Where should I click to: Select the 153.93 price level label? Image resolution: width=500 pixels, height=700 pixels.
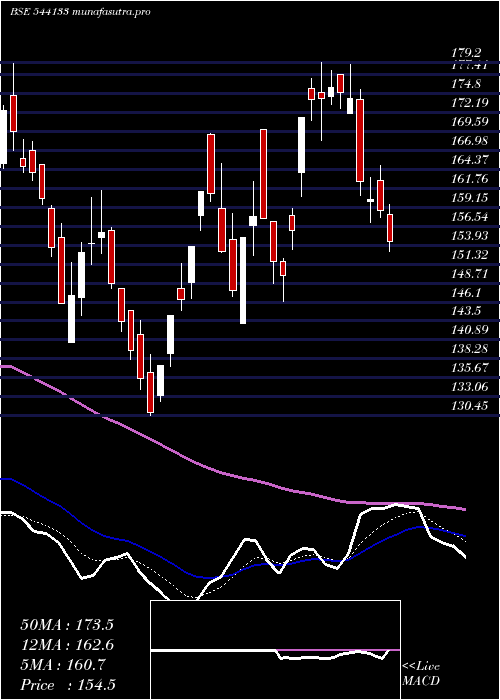[470, 235]
